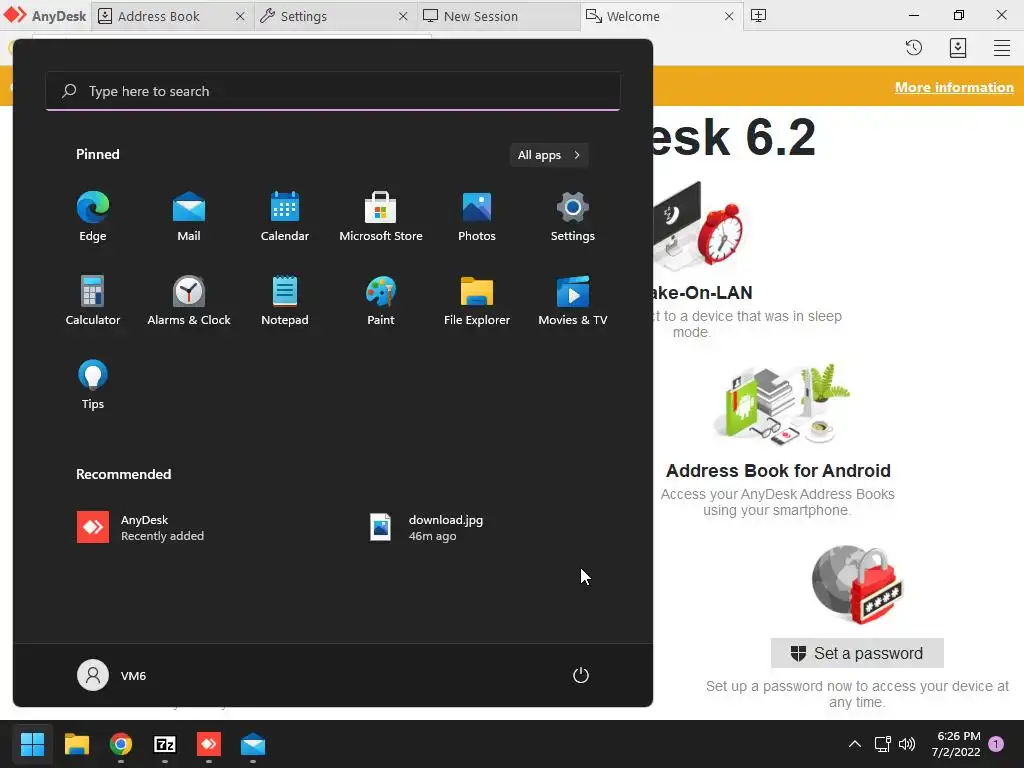Image resolution: width=1024 pixels, height=768 pixels.
Task: Click the More information link
Action: click(x=954, y=88)
